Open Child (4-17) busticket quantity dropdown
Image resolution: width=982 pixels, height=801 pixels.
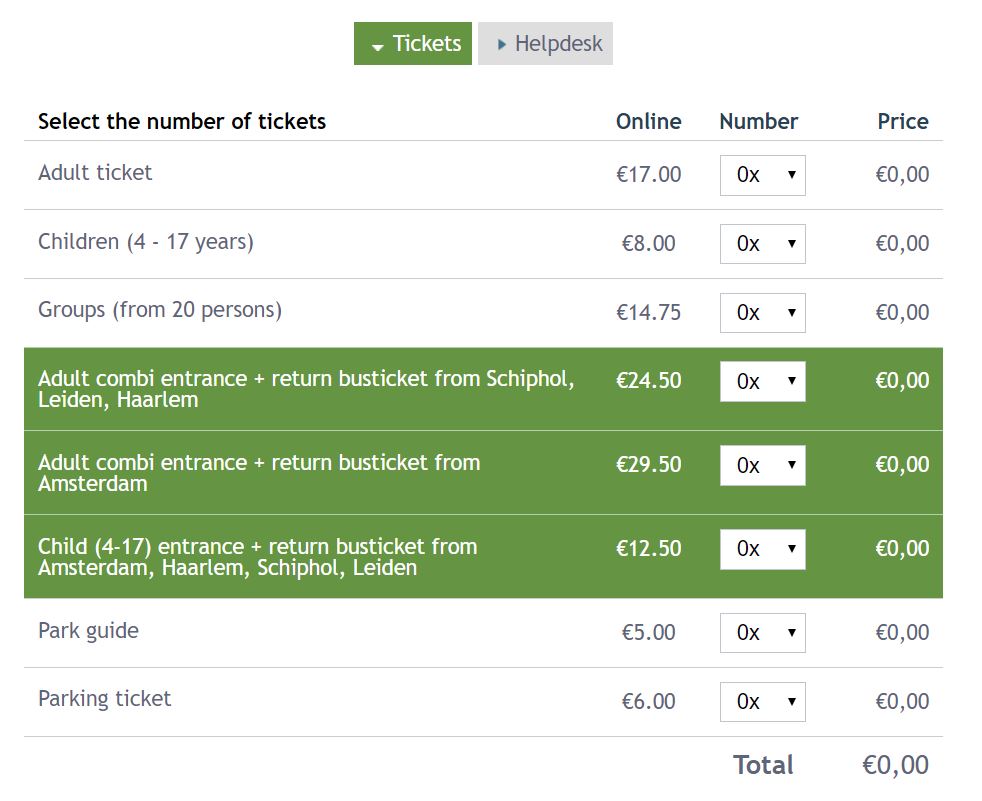(762, 549)
